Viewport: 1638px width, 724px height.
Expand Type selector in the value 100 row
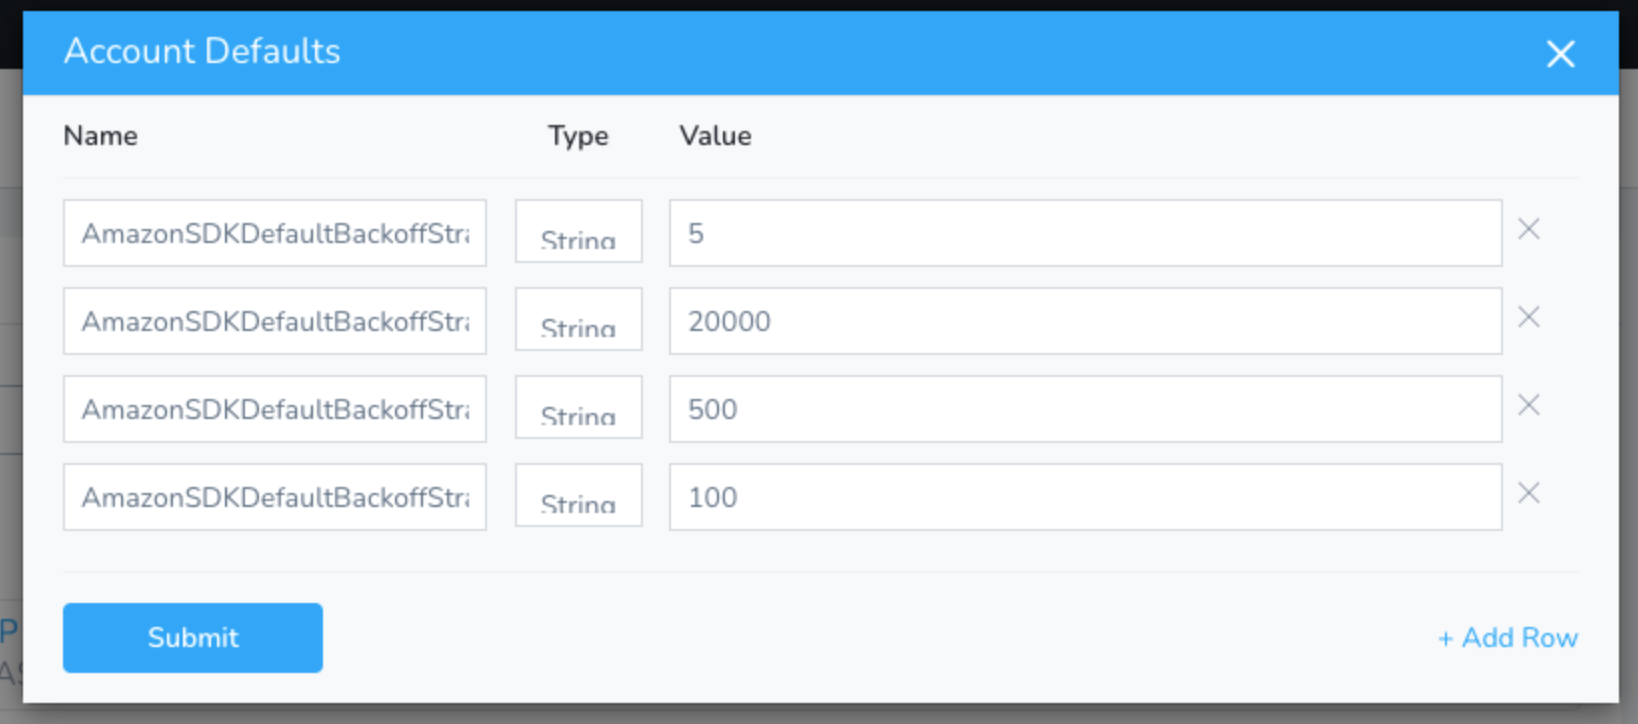pyautogui.click(x=579, y=496)
